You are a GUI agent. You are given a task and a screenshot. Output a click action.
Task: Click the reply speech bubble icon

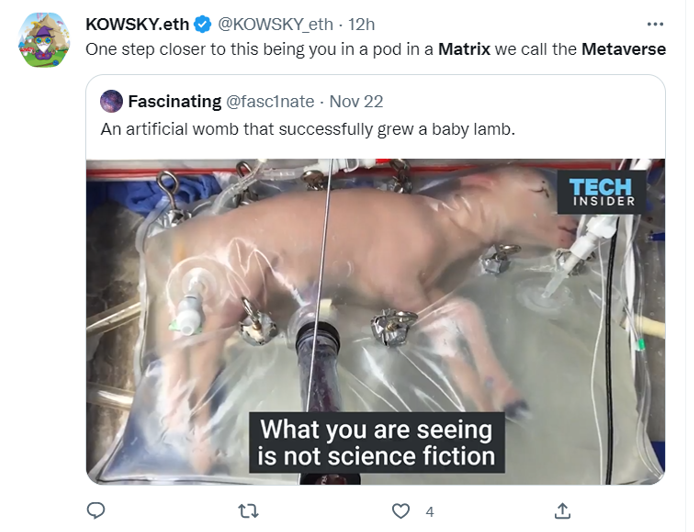click(96, 511)
